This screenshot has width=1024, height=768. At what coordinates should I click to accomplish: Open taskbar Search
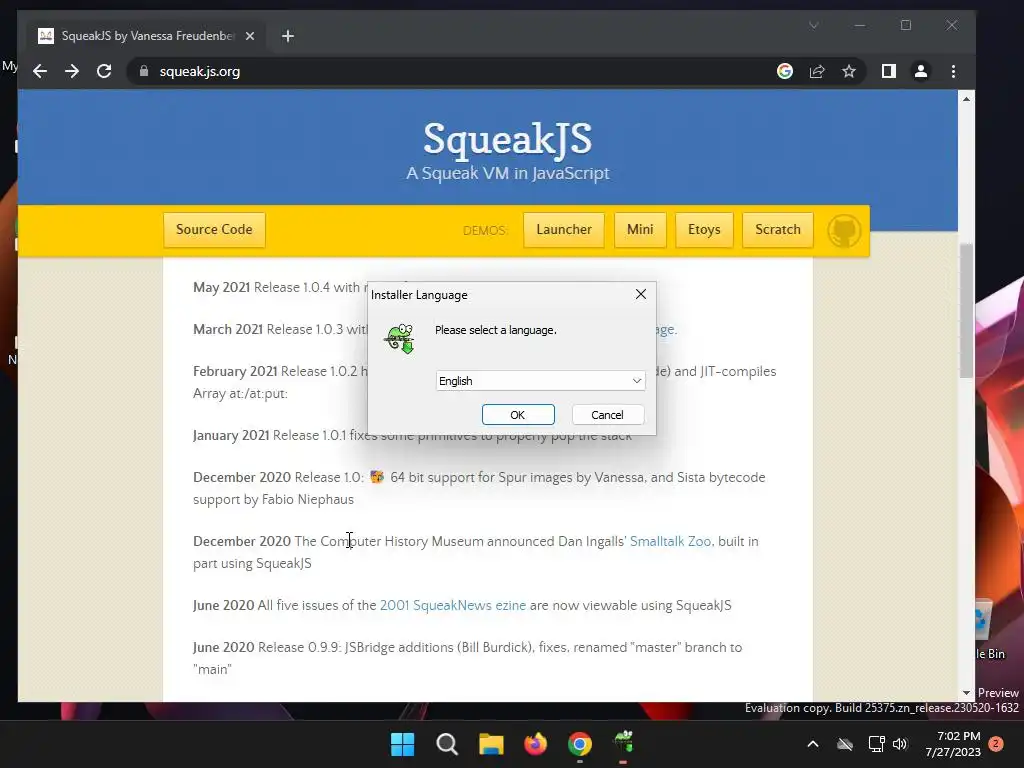[447, 744]
